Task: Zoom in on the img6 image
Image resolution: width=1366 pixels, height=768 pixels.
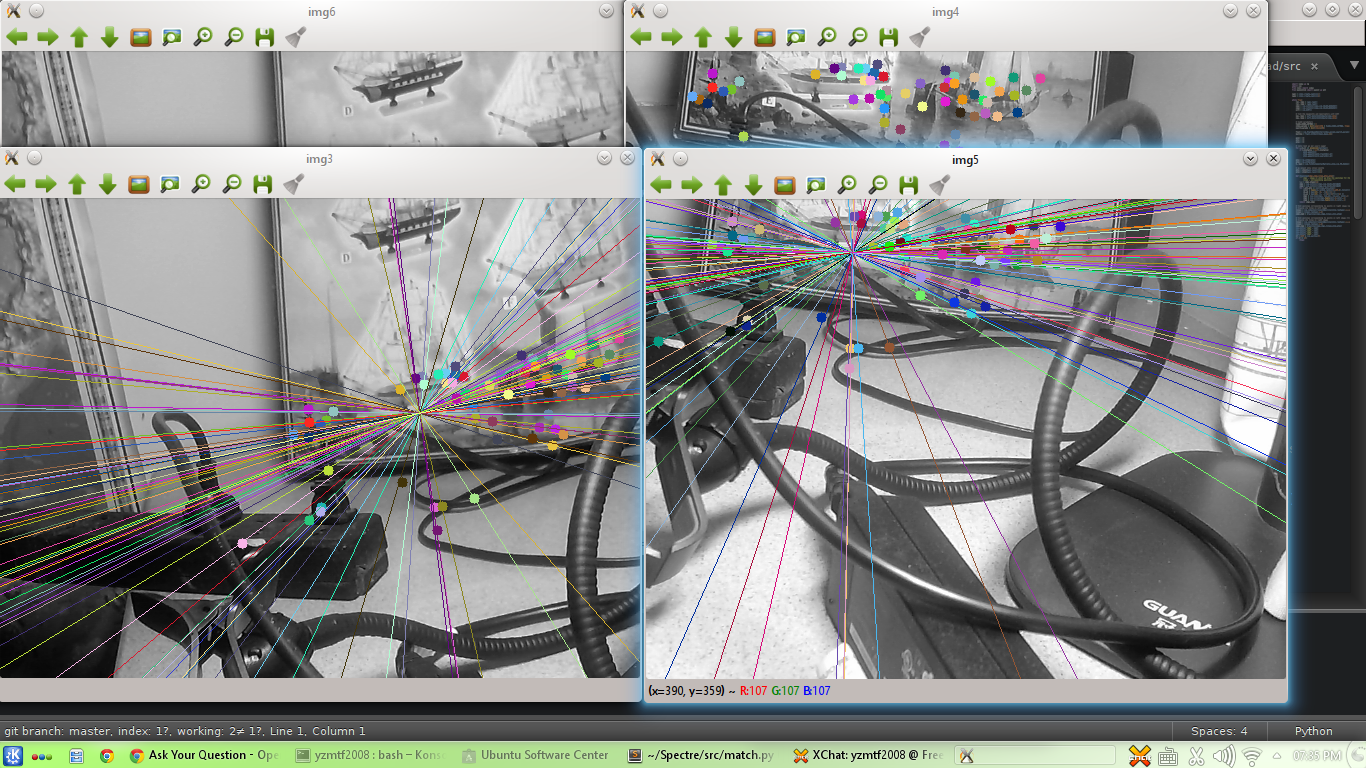Action: 203,37
